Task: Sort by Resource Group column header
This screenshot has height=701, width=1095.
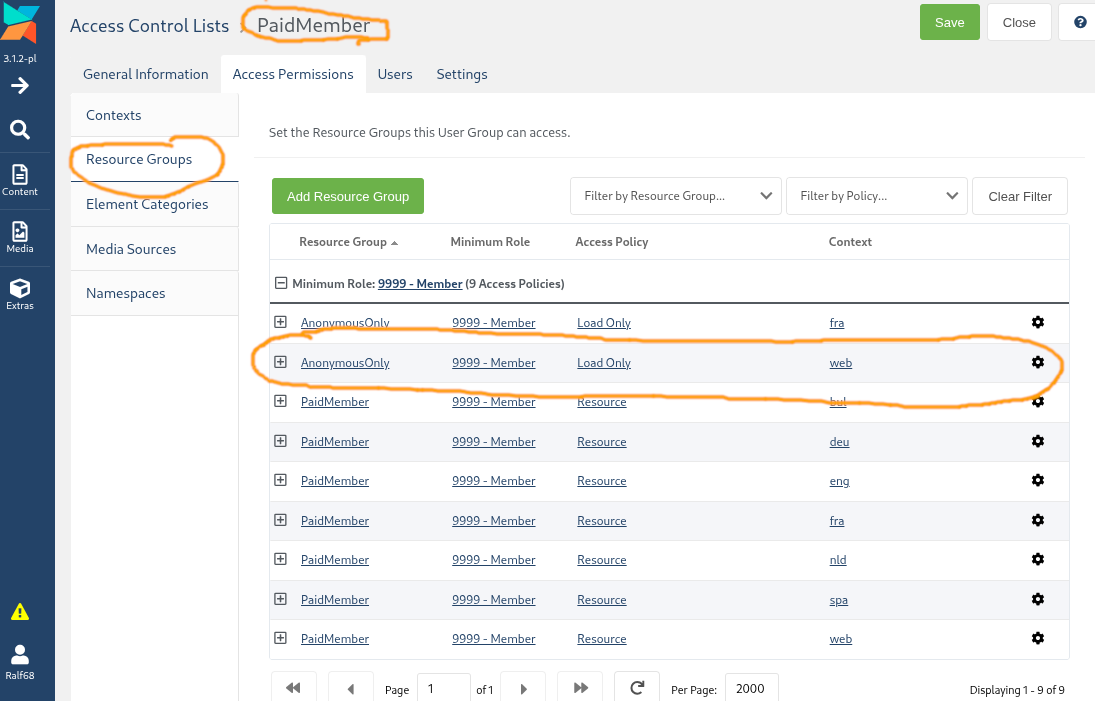Action: 348,242
